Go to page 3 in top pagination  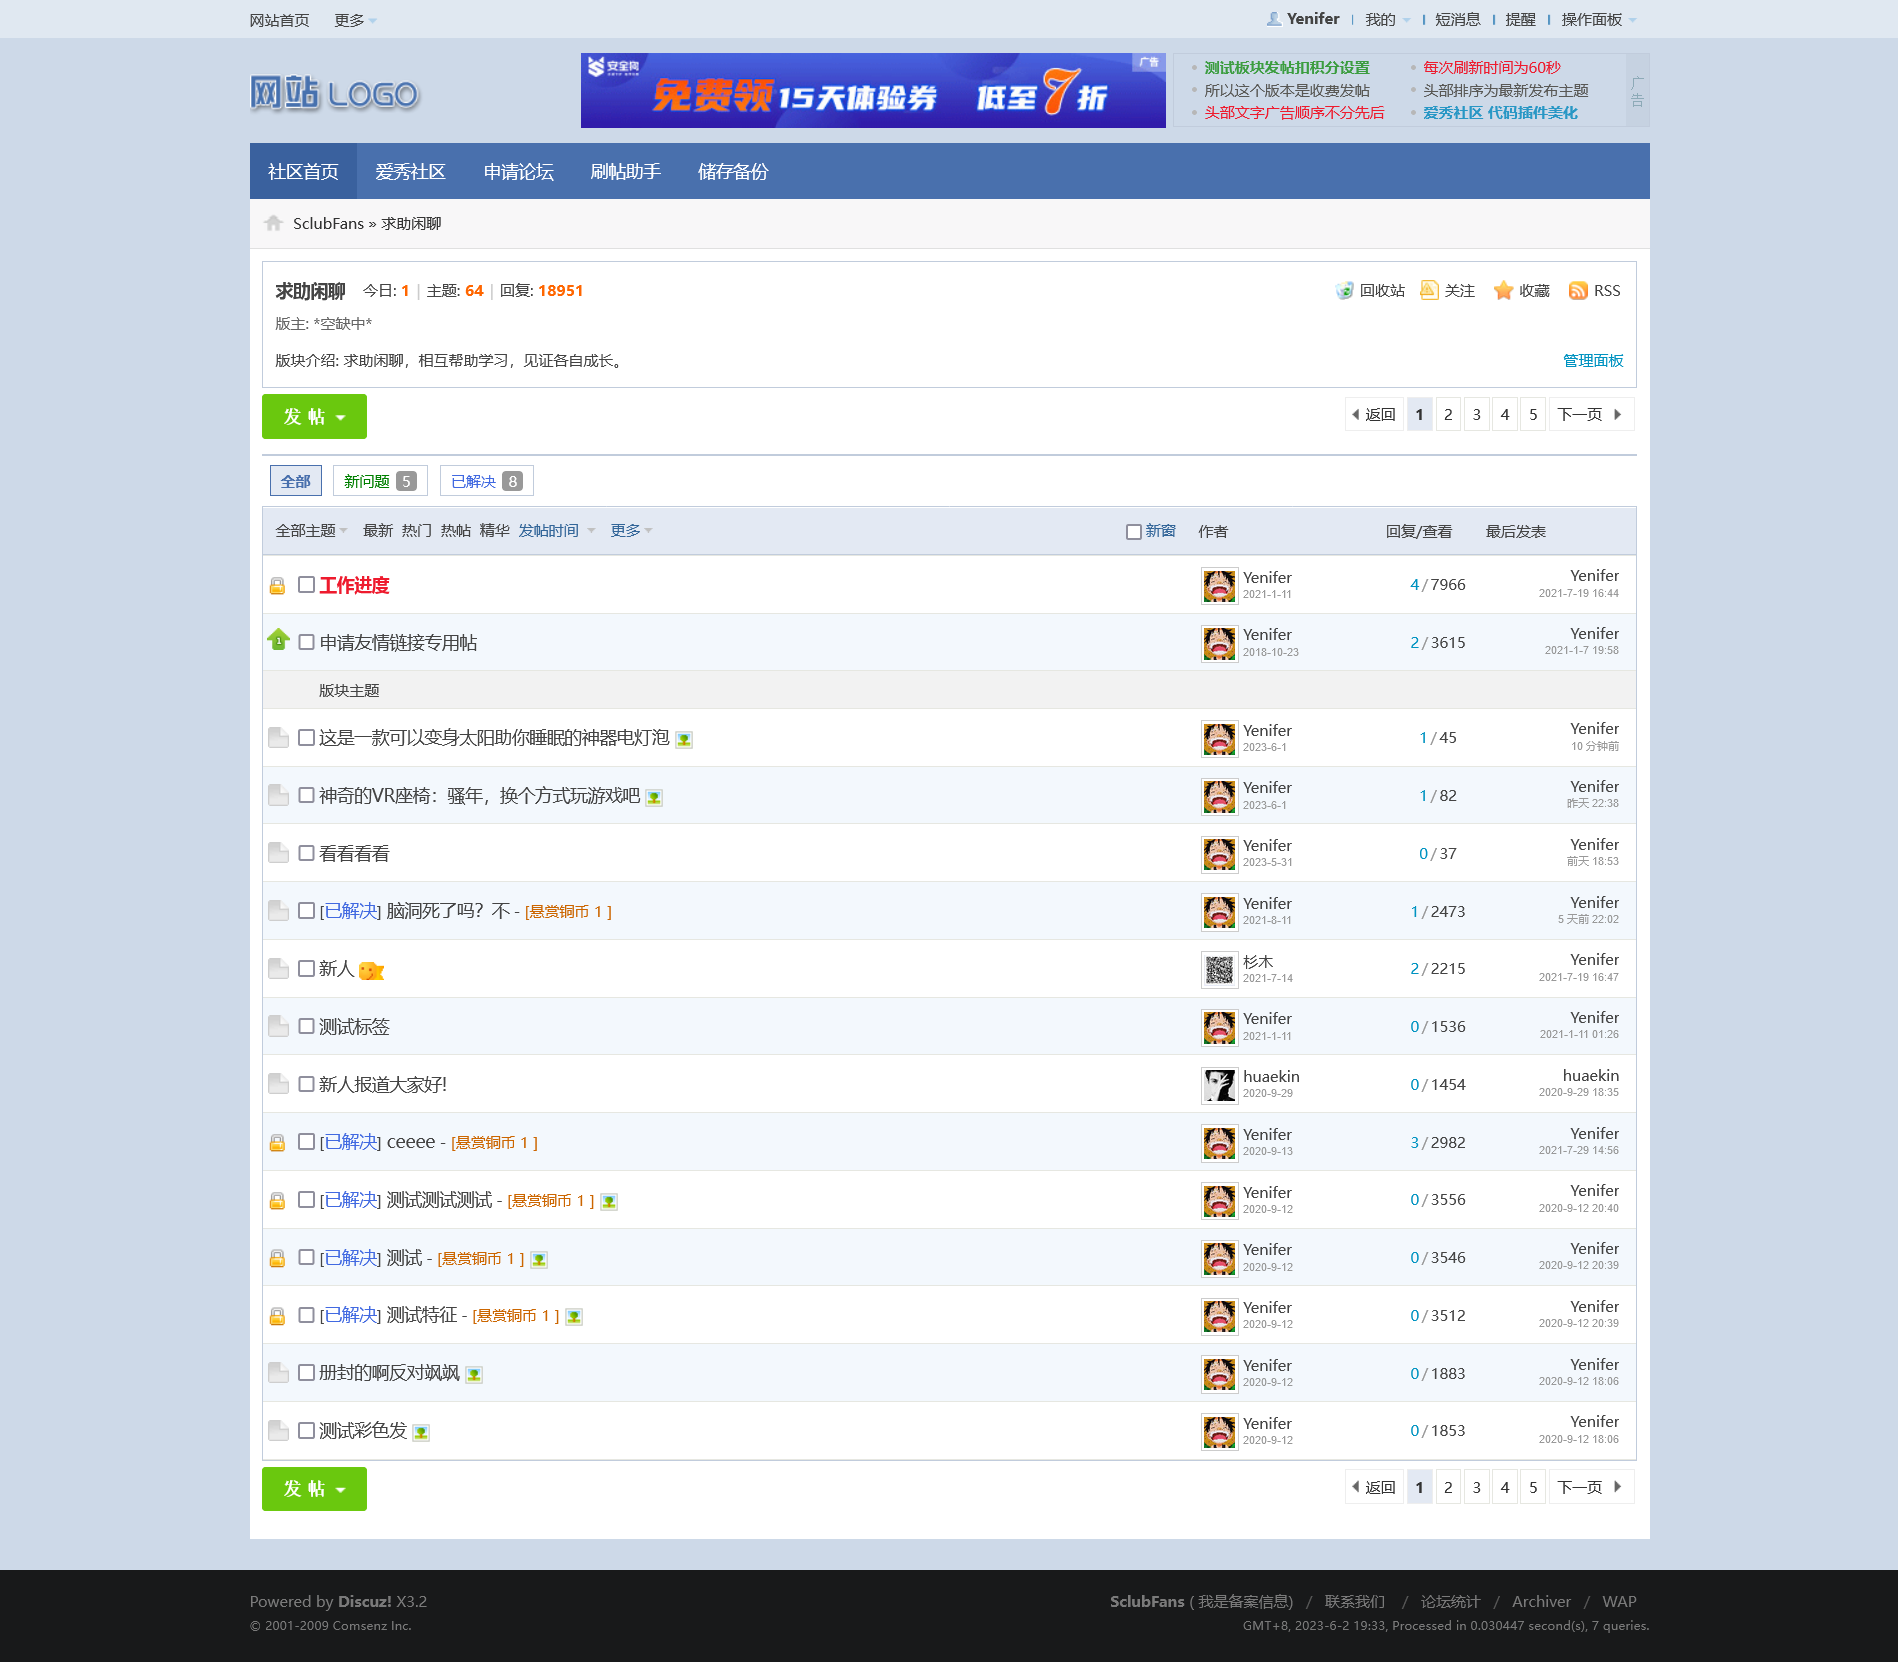(x=1476, y=415)
